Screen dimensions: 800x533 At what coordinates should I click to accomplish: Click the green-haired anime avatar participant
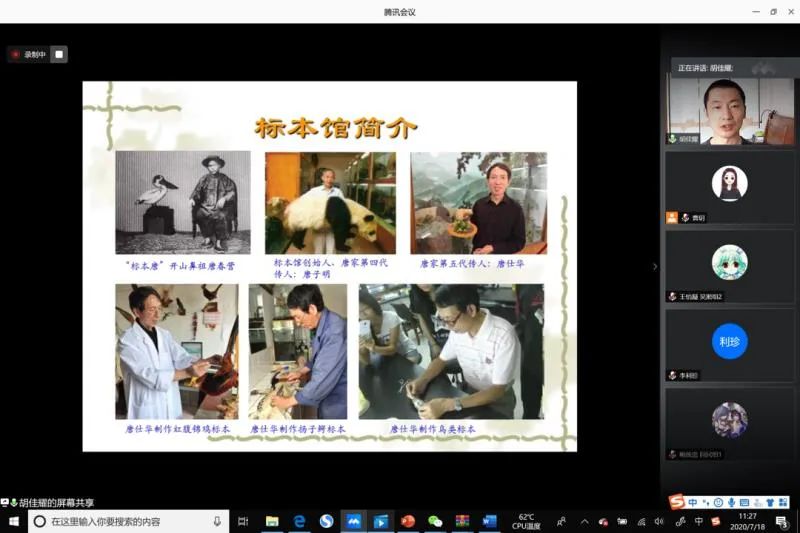pos(730,262)
